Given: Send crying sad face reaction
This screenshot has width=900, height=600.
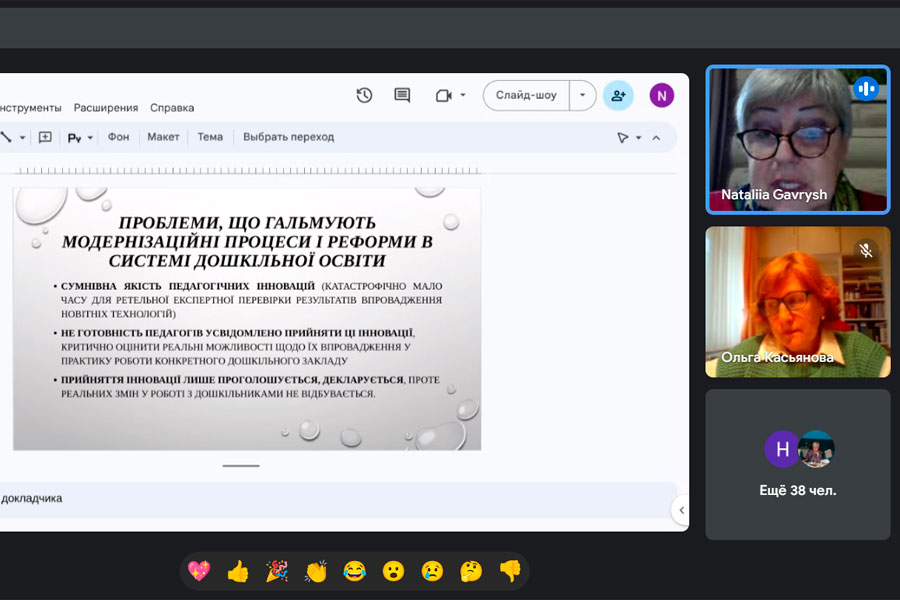Looking at the screenshot, I should pyautogui.click(x=432, y=571).
